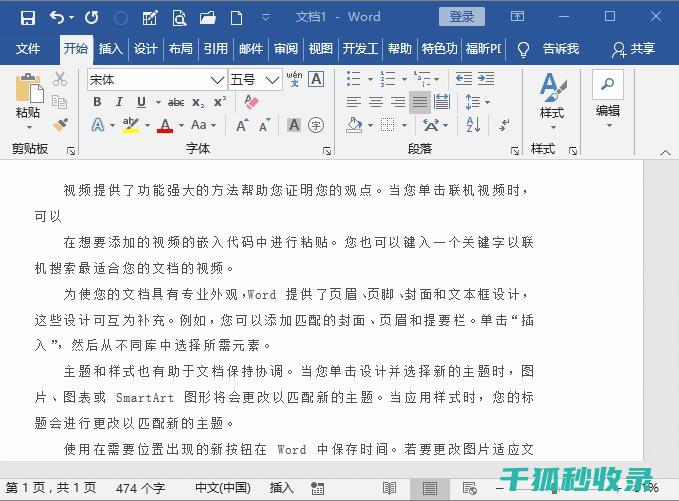679x501 pixels.
Task: Open the 样式 styles gallery button
Action: (553, 101)
